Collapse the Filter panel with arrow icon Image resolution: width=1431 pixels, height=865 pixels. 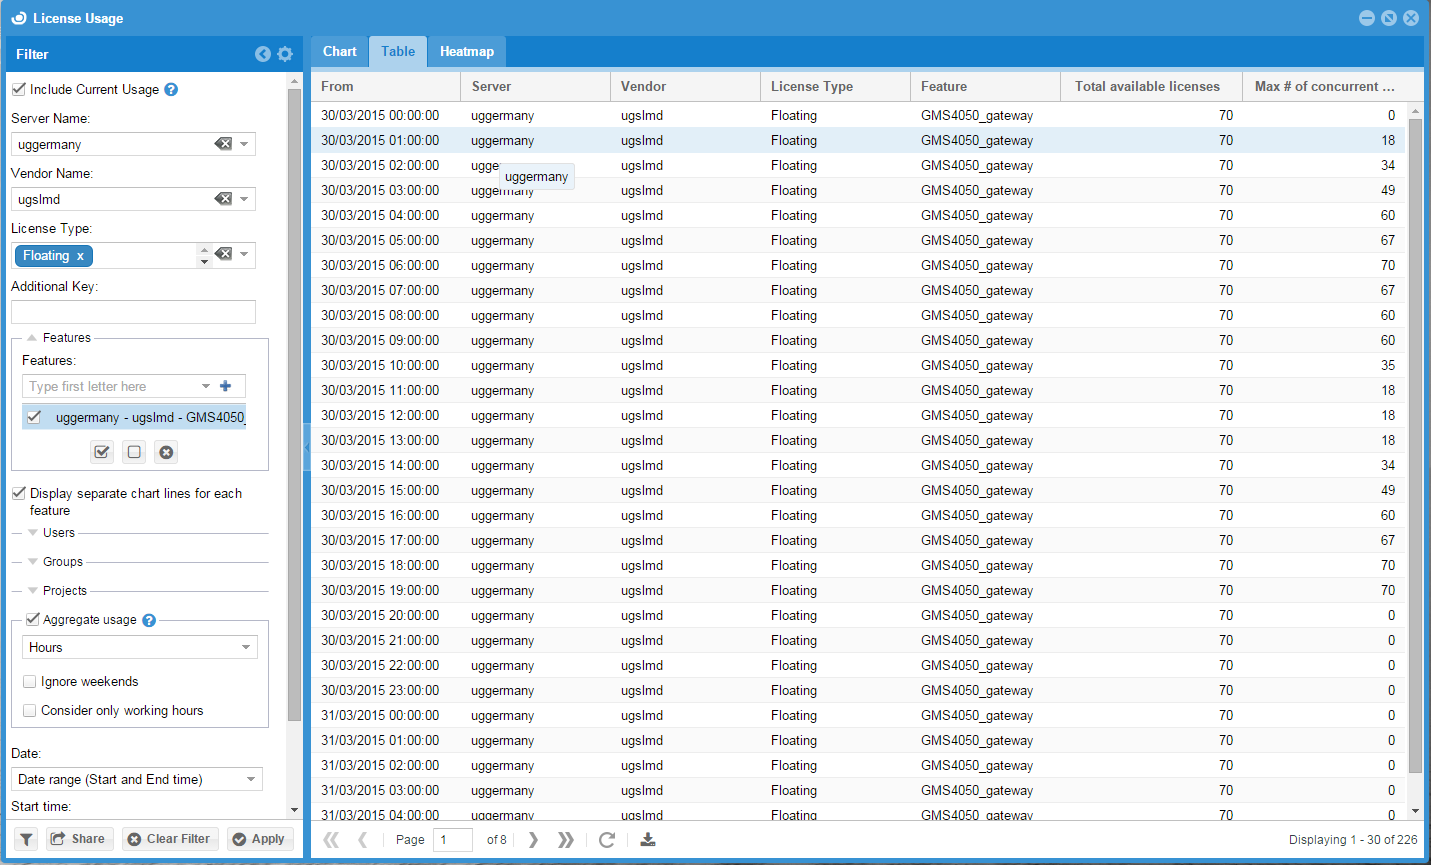(263, 54)
